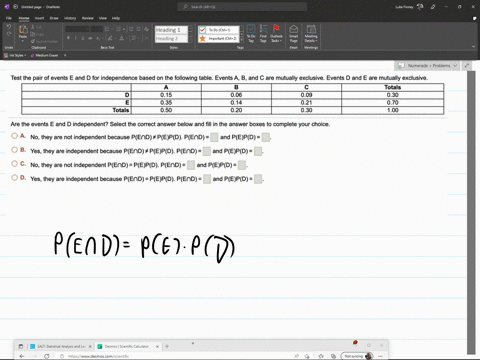Screen dimensions: 480x360
Task: Click the font color icon
Action: pyautogui.click(x=122, y=38)
